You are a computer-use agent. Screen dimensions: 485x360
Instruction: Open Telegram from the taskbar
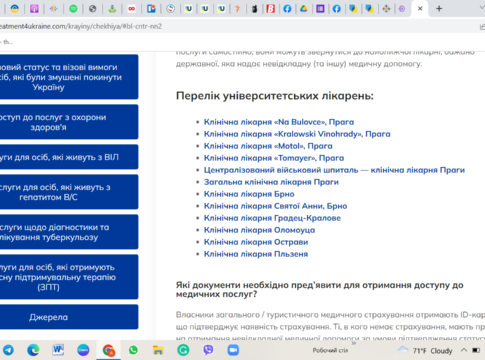[8, 350]
